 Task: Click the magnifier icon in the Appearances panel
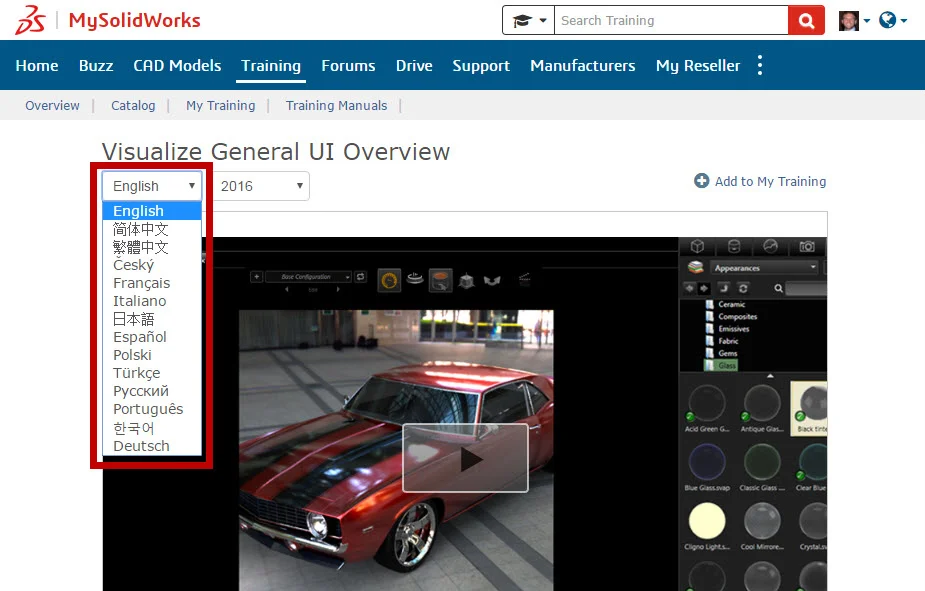tap(778, 288)
